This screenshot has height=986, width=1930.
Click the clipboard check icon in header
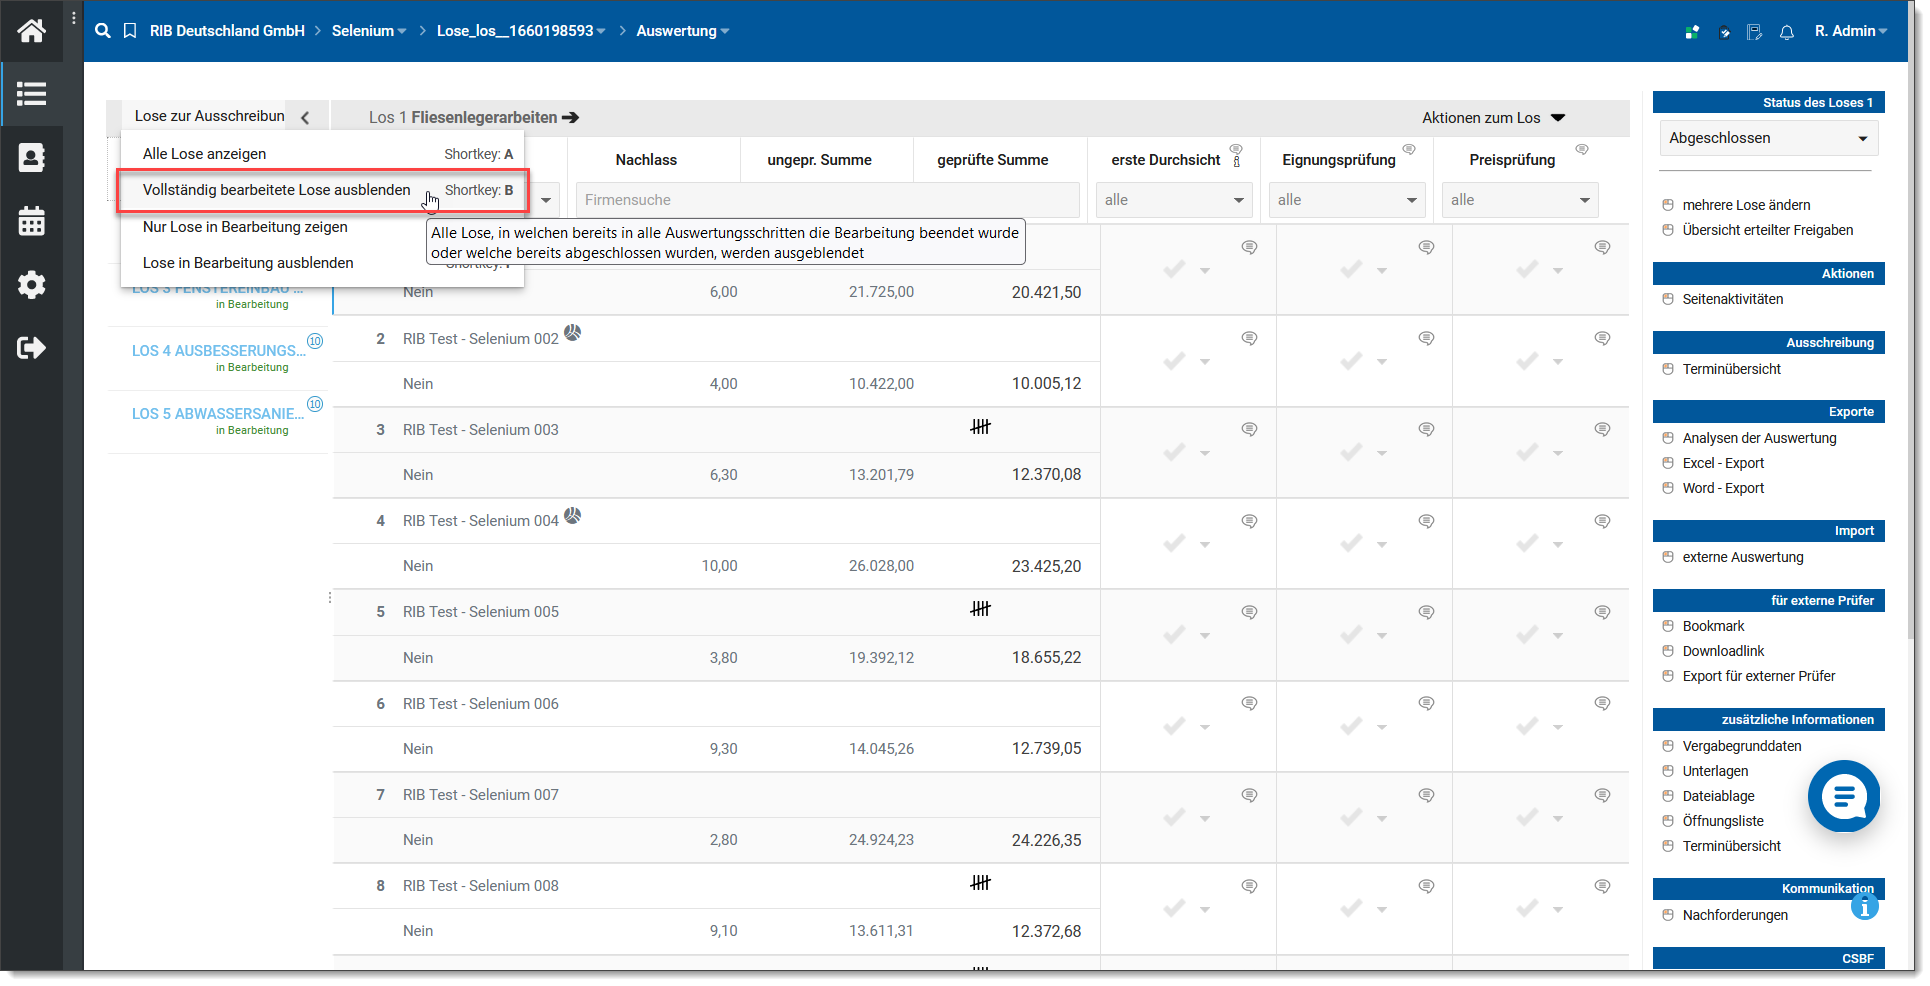click(1724, 32)
